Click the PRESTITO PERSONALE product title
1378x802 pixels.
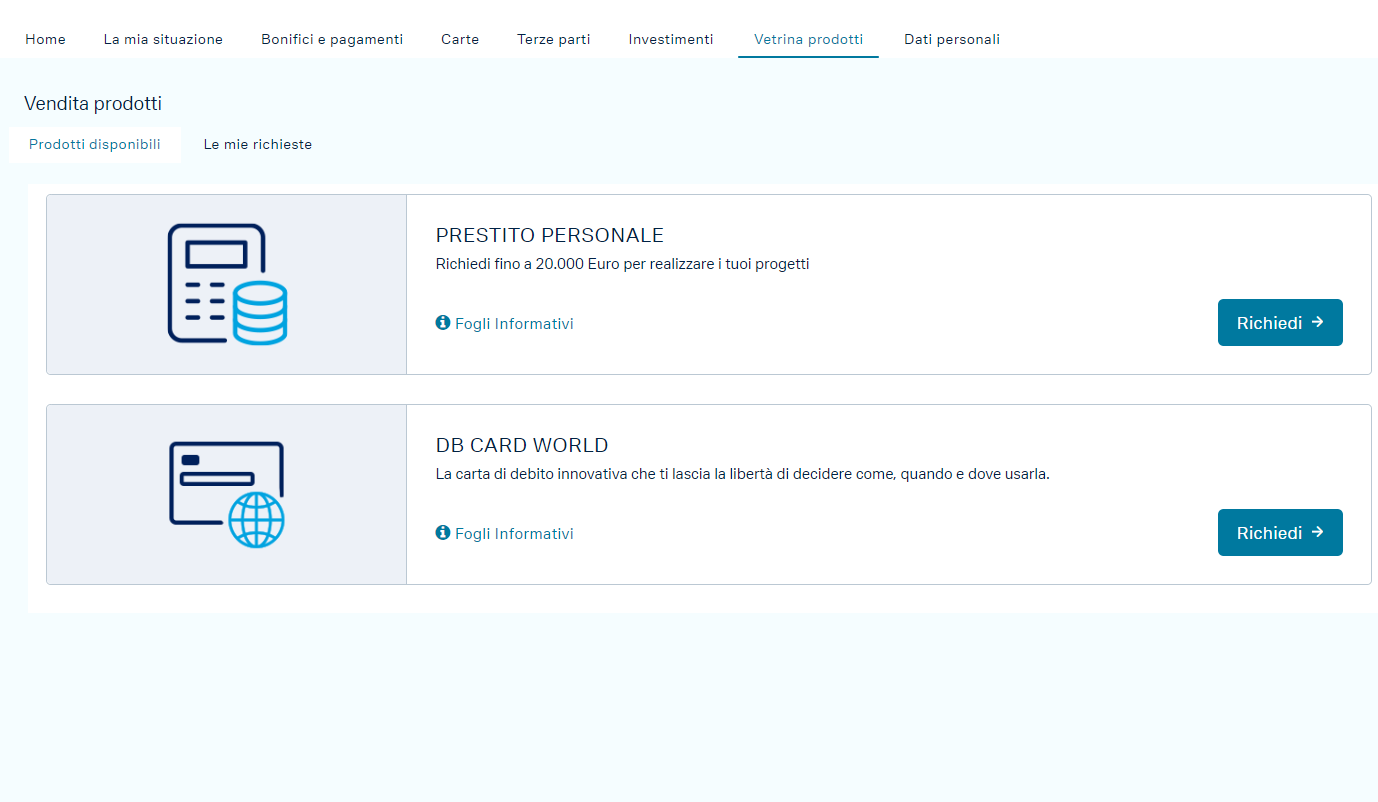tap(550, 236)
